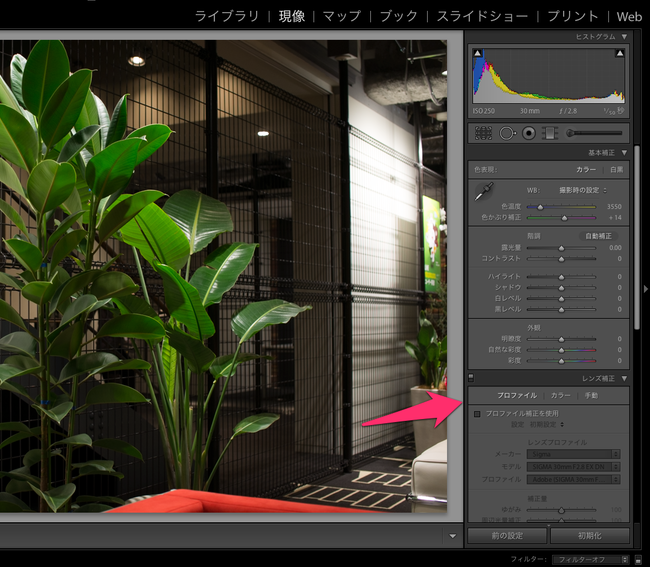This screenshot has width=650, height=567.
Task: Click the 露光量 exposure slider
Action: (x=561, y=248)
